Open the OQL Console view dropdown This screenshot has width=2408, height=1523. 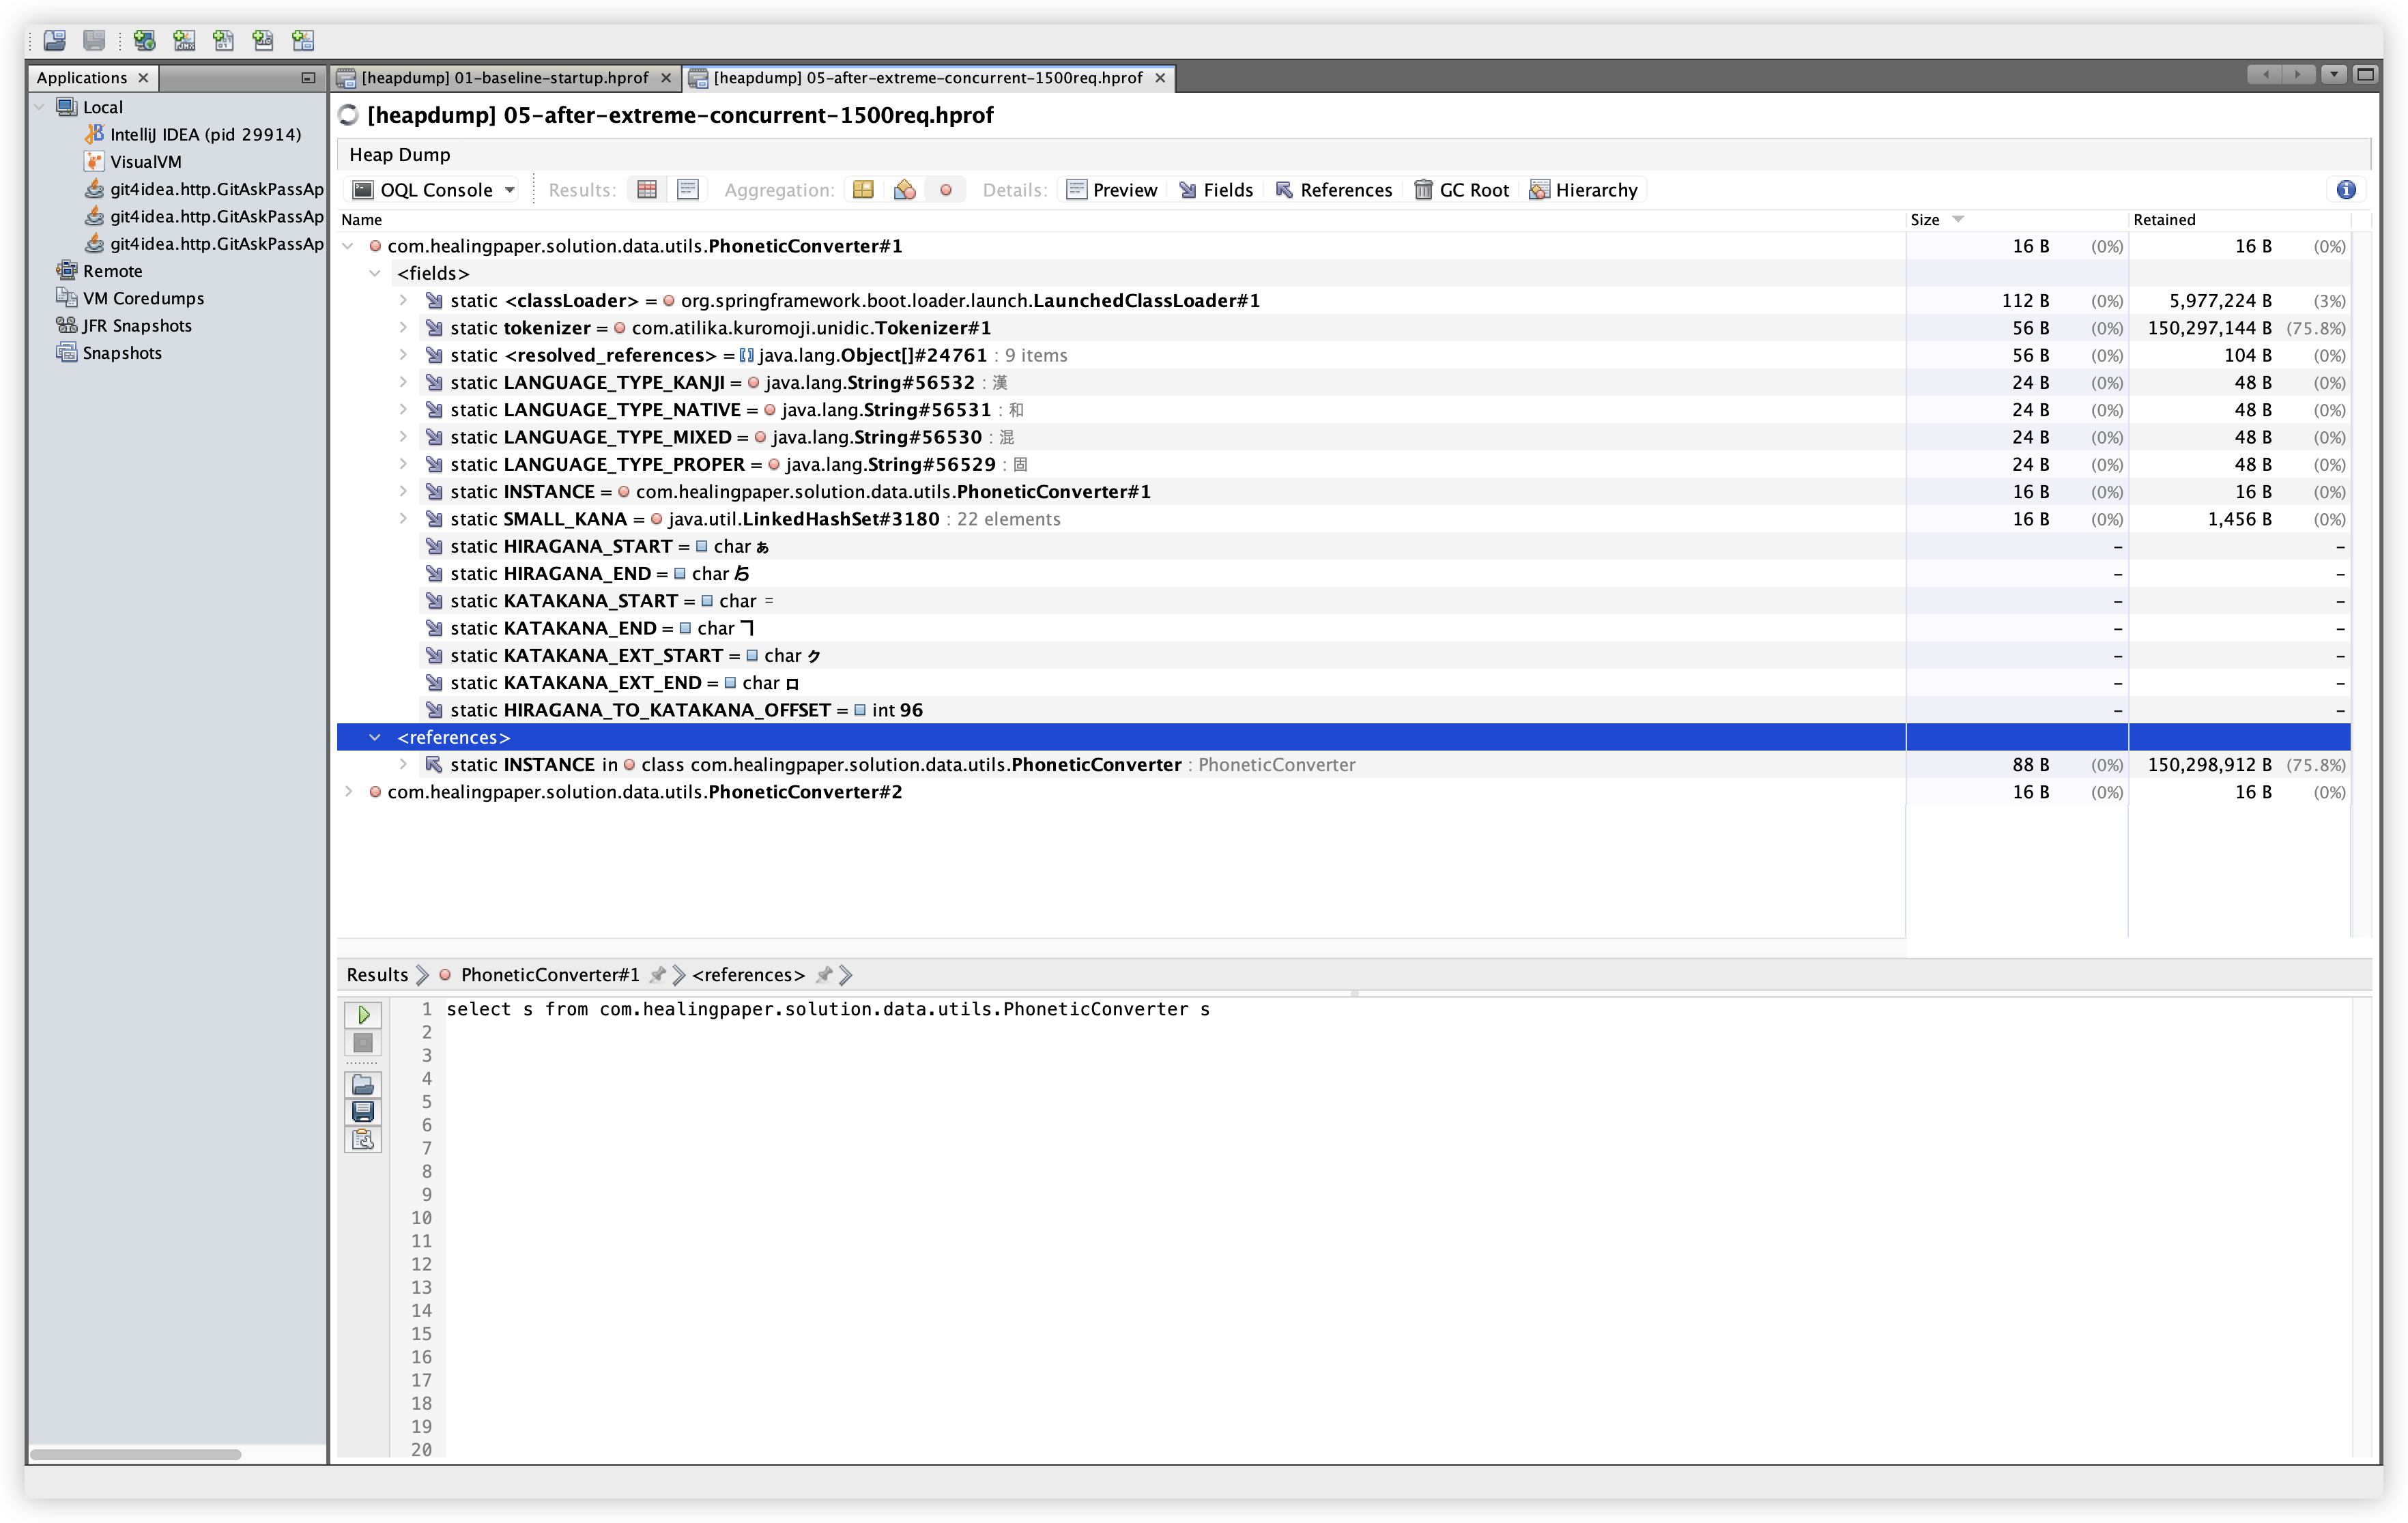point(510,190)
